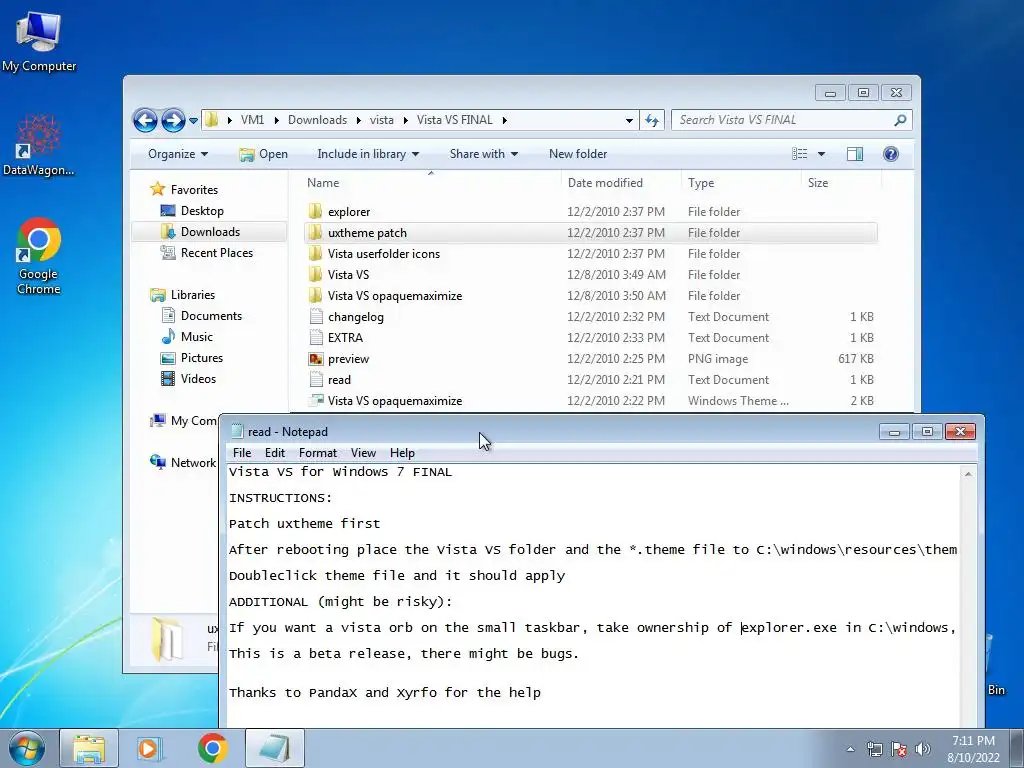Viewport: 1024px width, 768px height.
Task: Open the network tray icon
Action: 874,749
